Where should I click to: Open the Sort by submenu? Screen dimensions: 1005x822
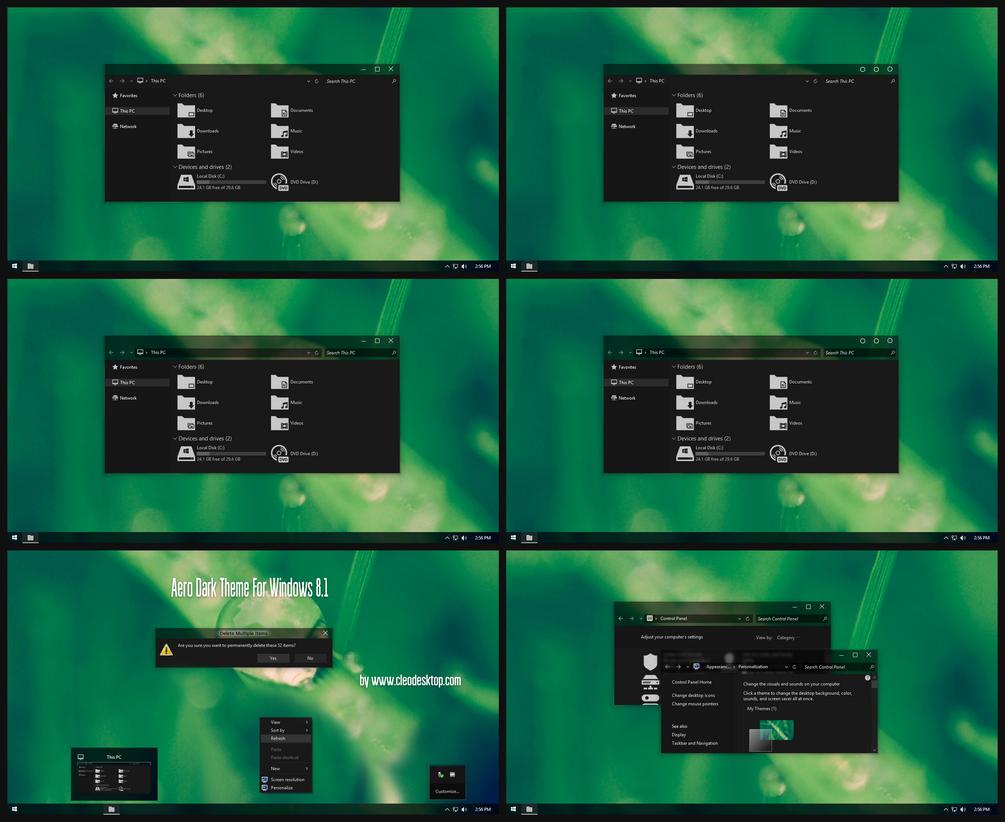pos(286,730)
